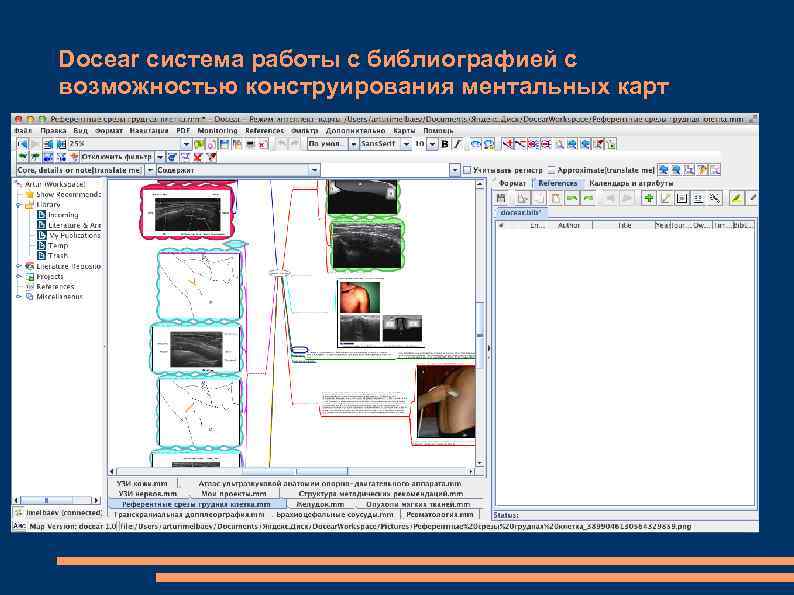Open the Фильтр menu

[305, 131]
